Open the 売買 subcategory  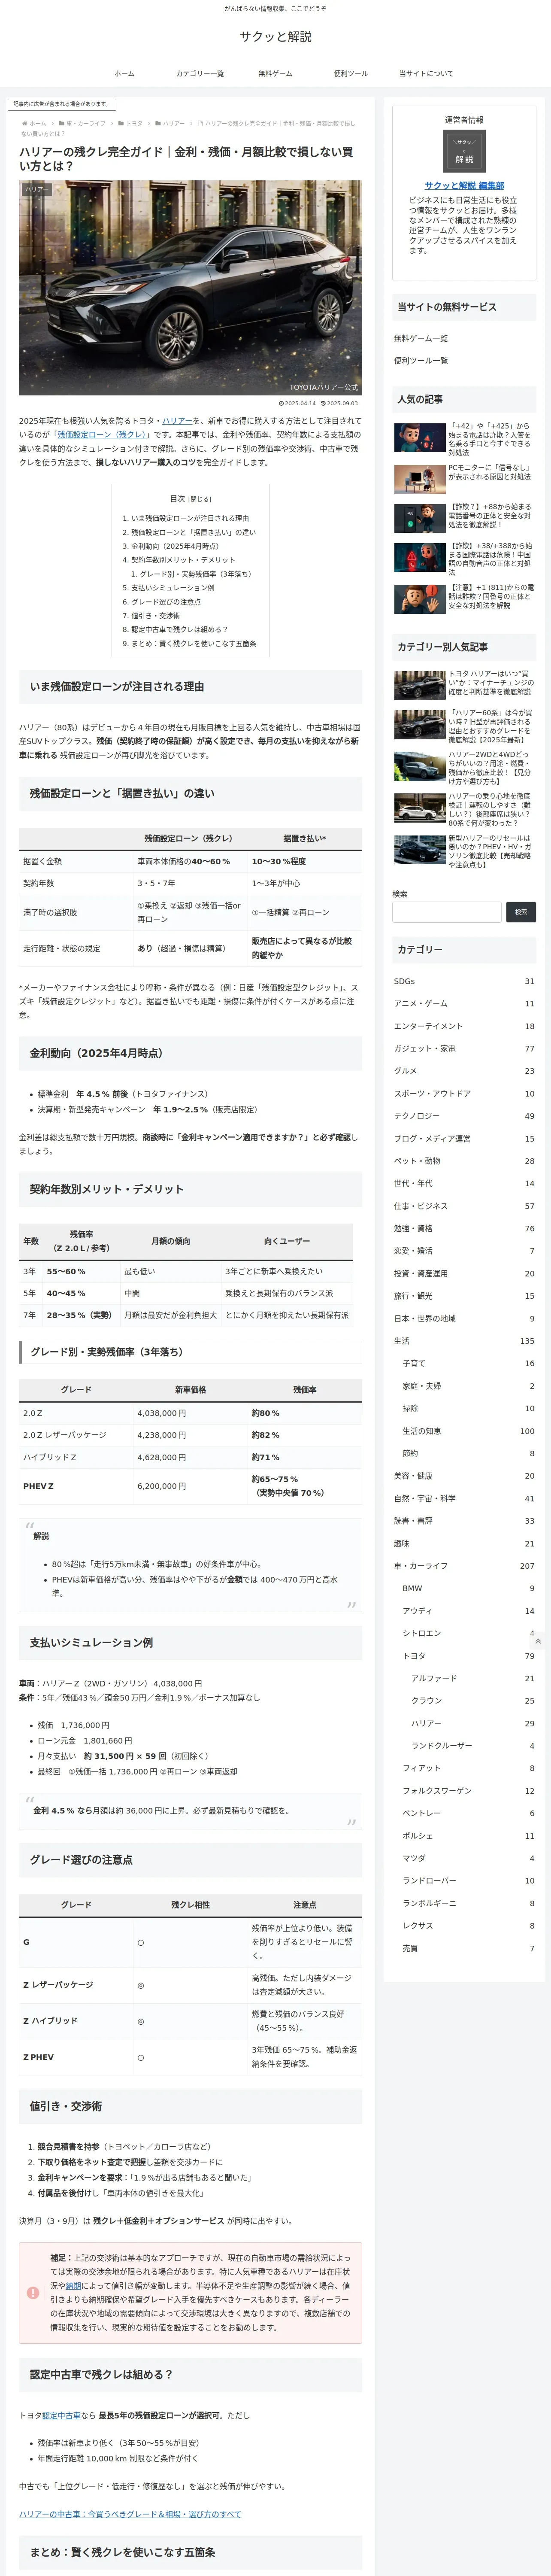pos(468,1948)
